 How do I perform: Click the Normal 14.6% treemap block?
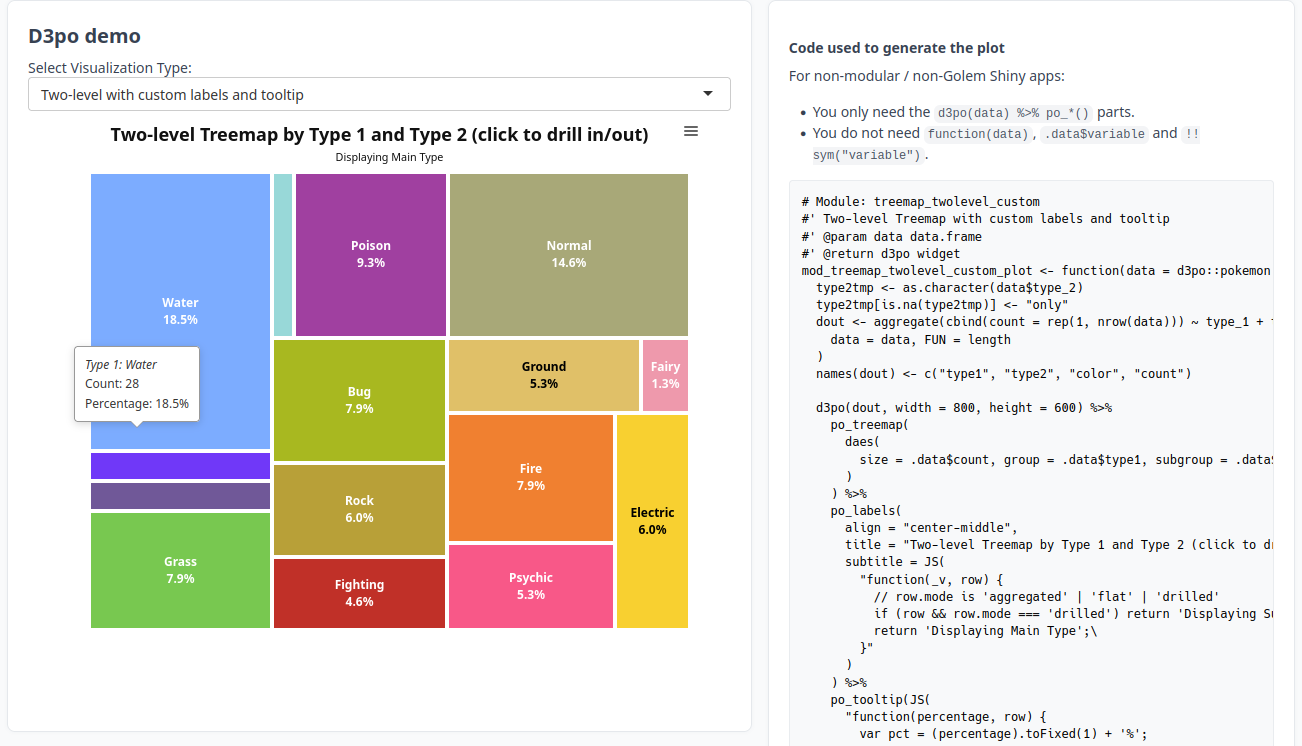point(568,254)
